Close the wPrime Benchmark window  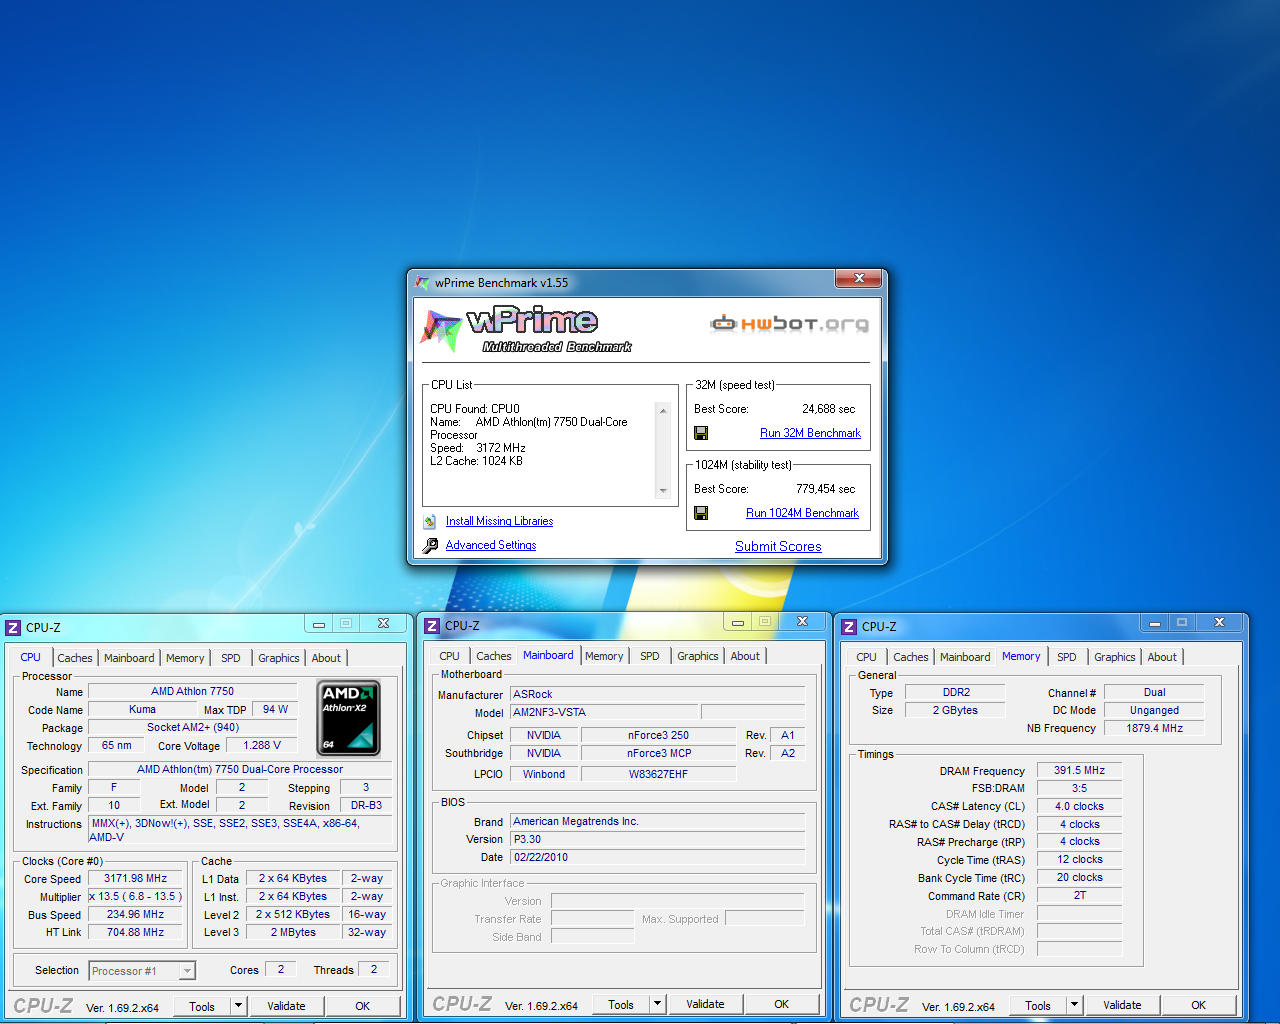tap(859, 279)
